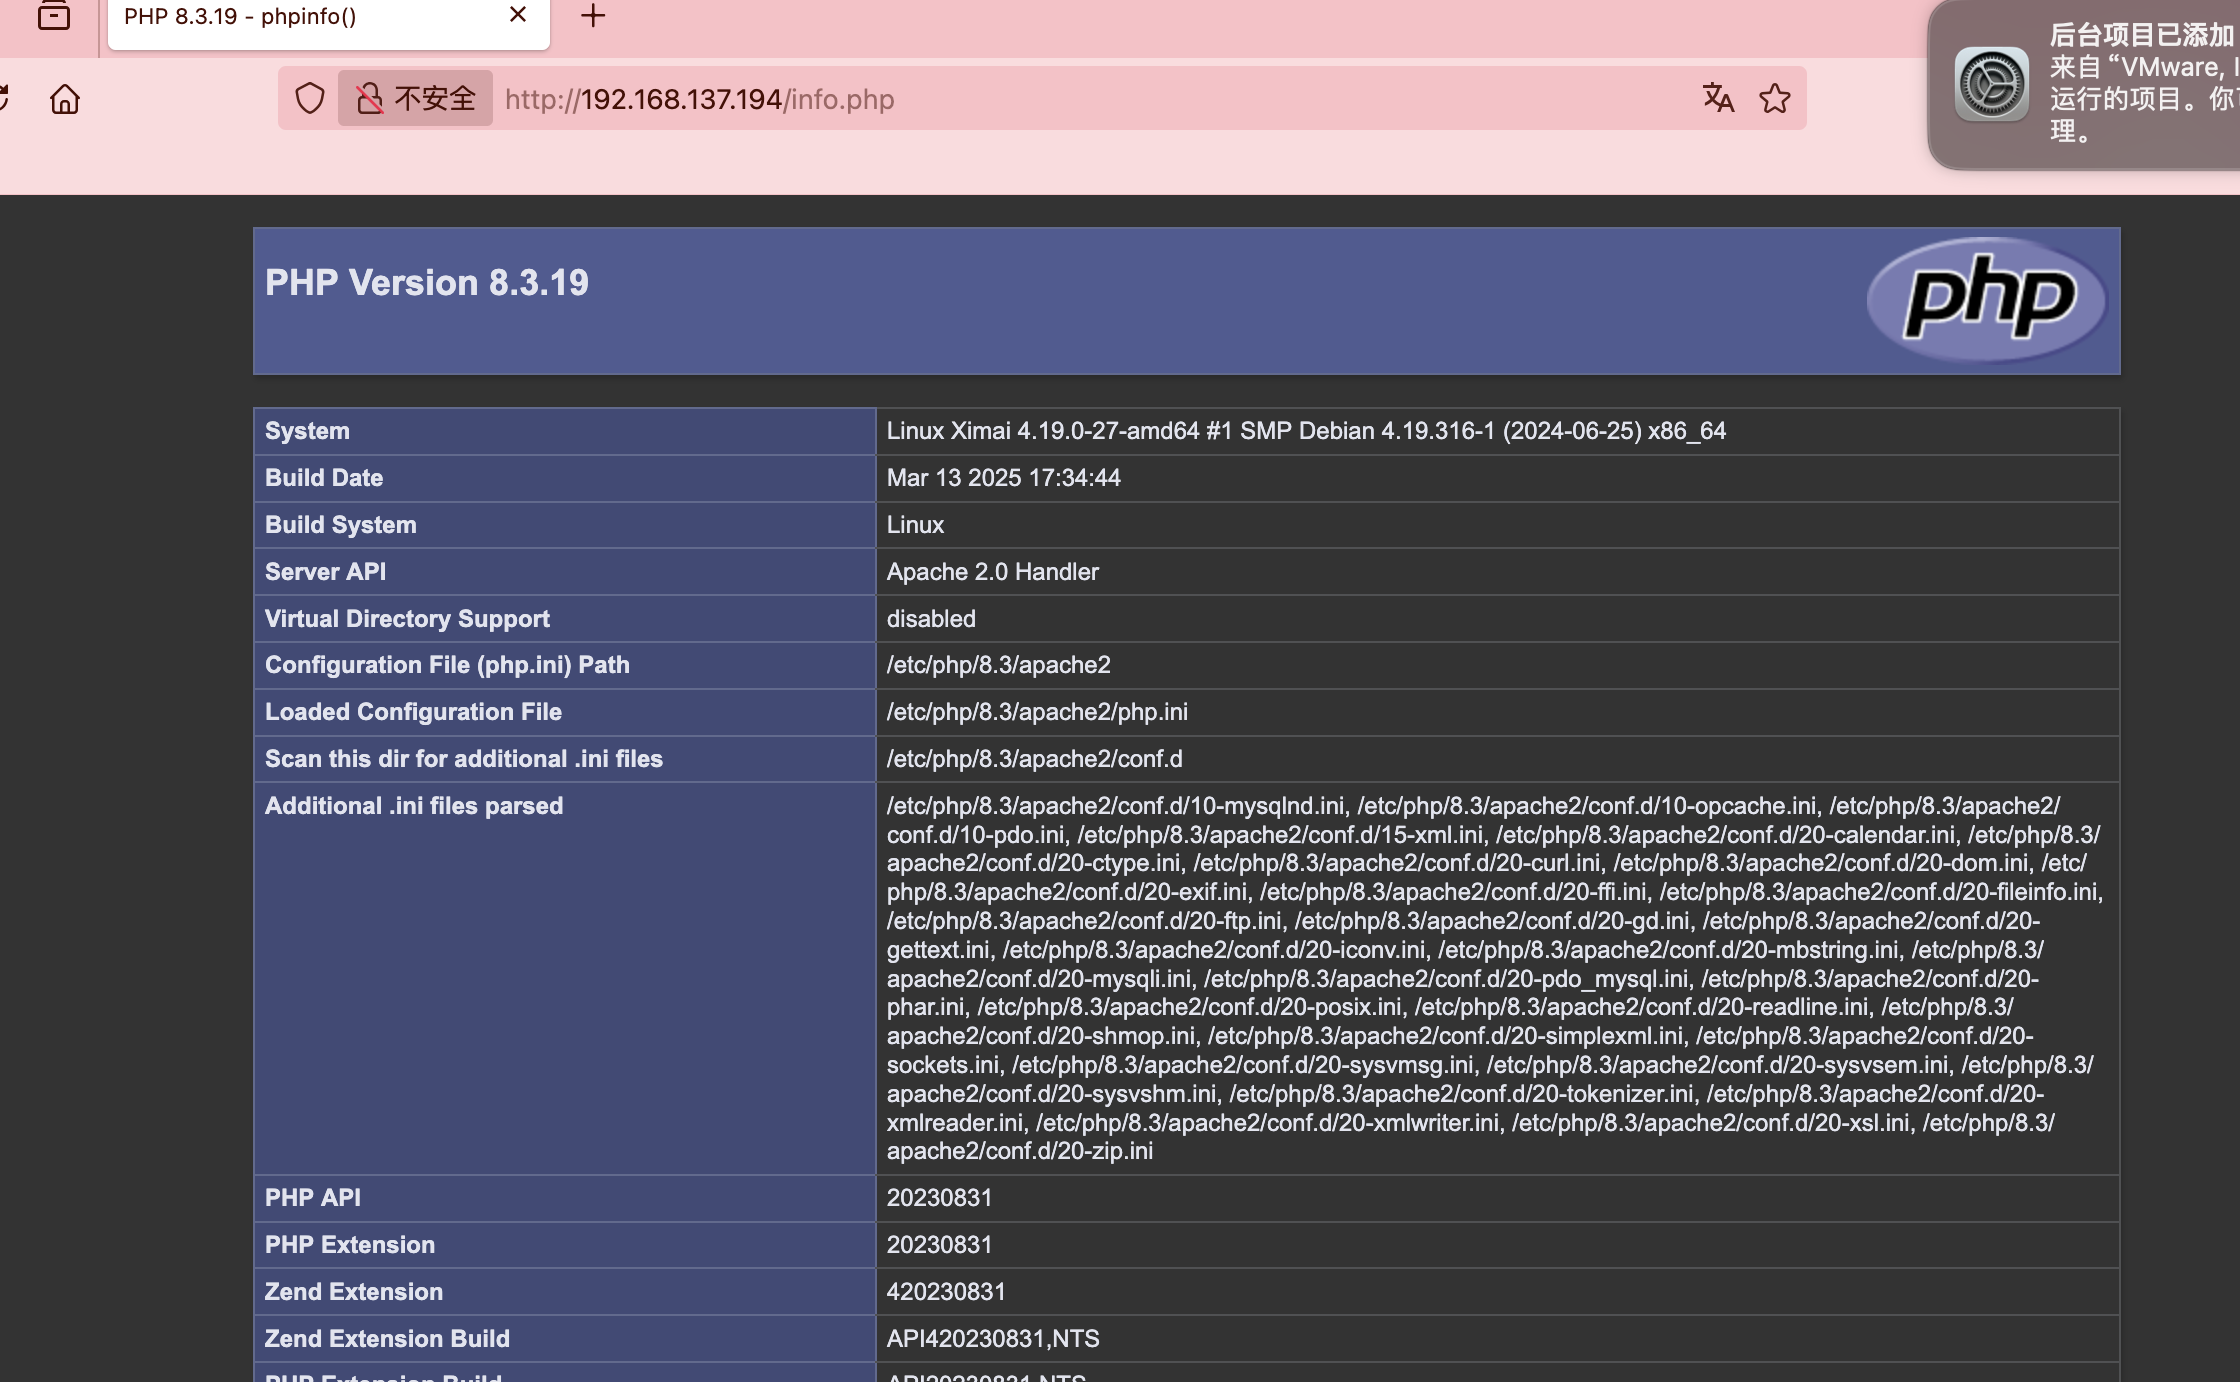This screenshot has width=2240, height=1382.
Task: Click the Zend Extension Build label
Action: coord(387,1339)
